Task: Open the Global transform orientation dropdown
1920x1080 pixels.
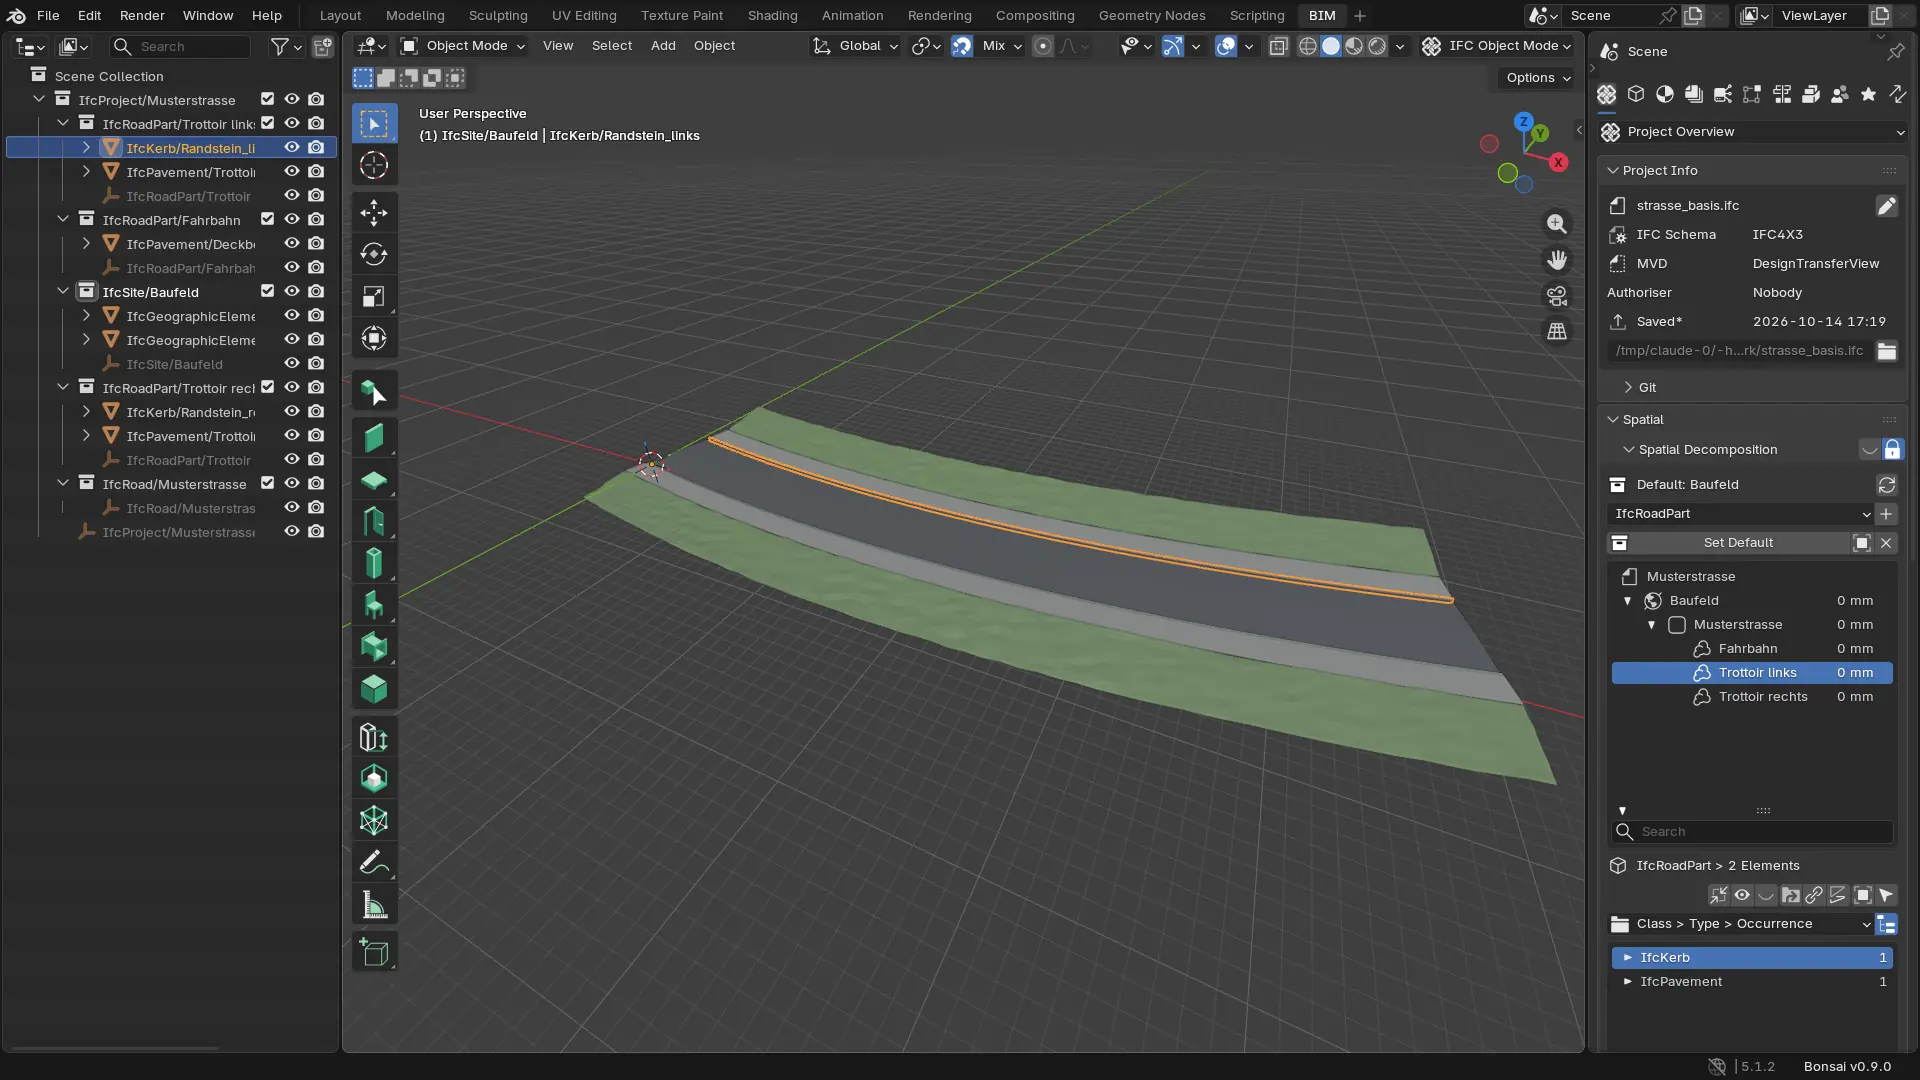Action: pyautogui.click(x=855, y=46)
